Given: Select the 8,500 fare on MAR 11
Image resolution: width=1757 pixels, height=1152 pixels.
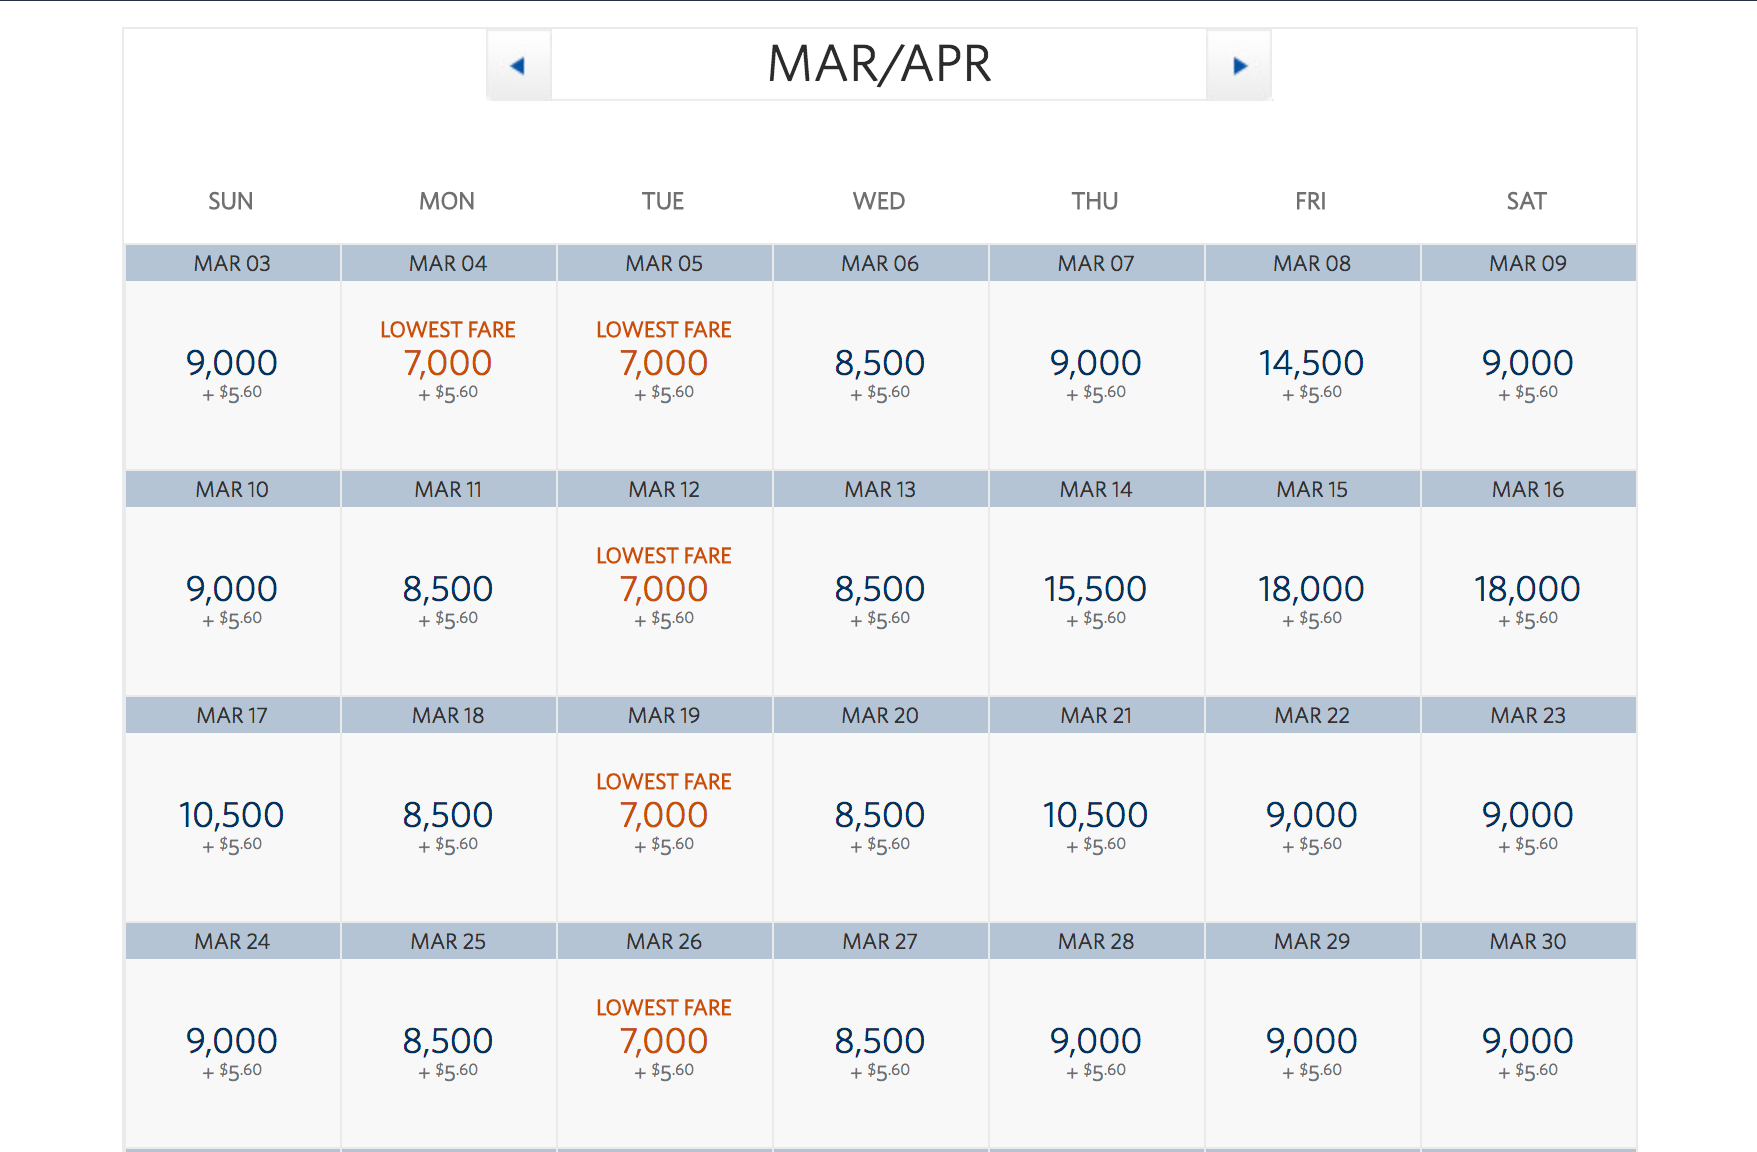Looking at the screenshot, I should click(448, 590).
